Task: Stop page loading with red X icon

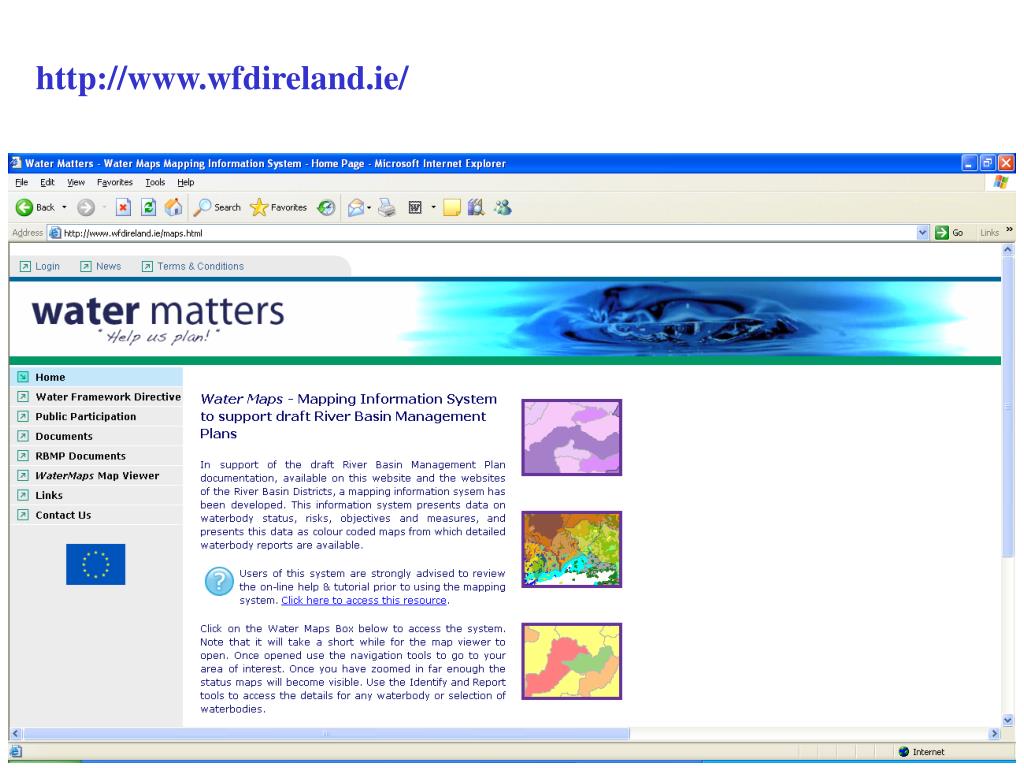Action: click(123, 208)
